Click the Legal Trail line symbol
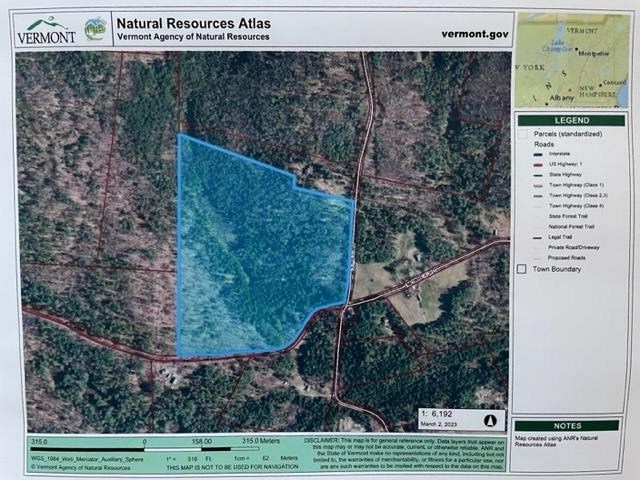The image size is (640, 480). click(x=538, y=236)
